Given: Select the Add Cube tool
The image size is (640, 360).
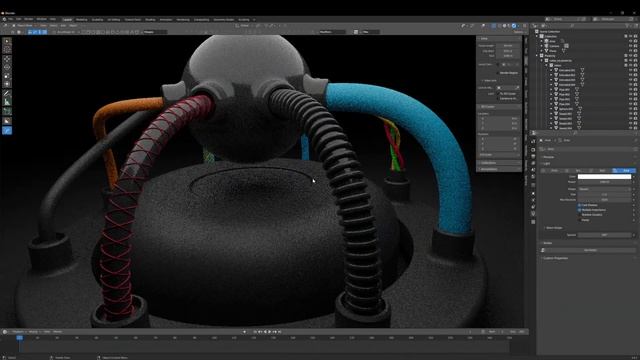Looking at the screenshot, I should [x=7, y=111].
